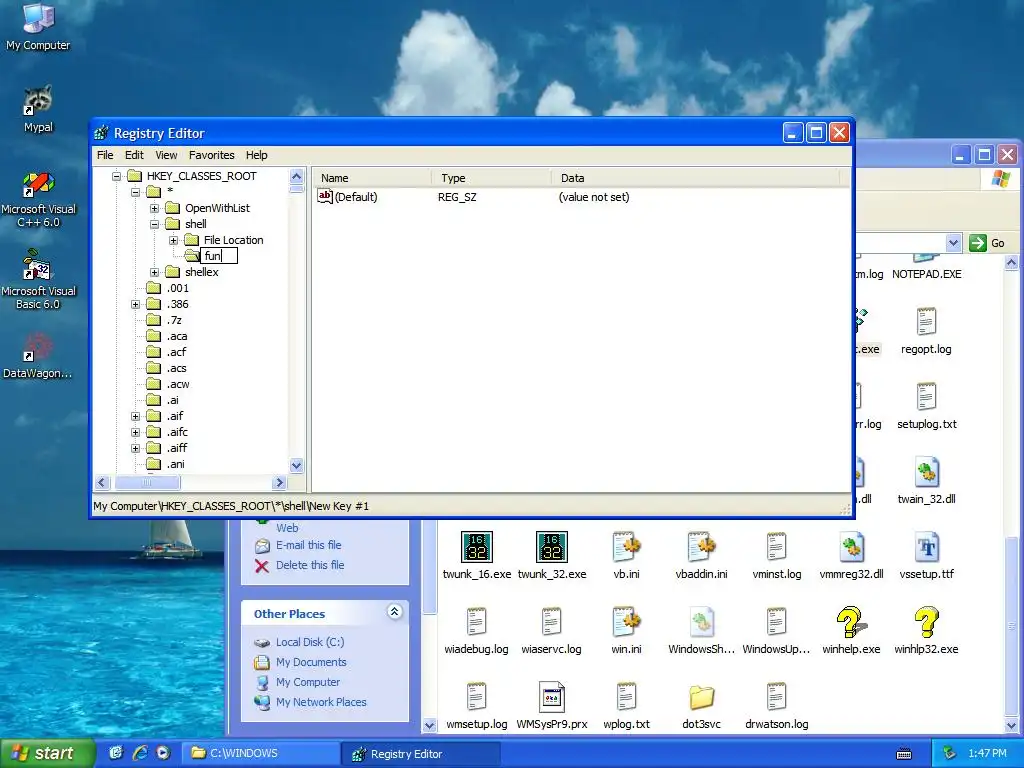Select the Microsoft Visual Basic 6.0 shortcut

[38, 280]
